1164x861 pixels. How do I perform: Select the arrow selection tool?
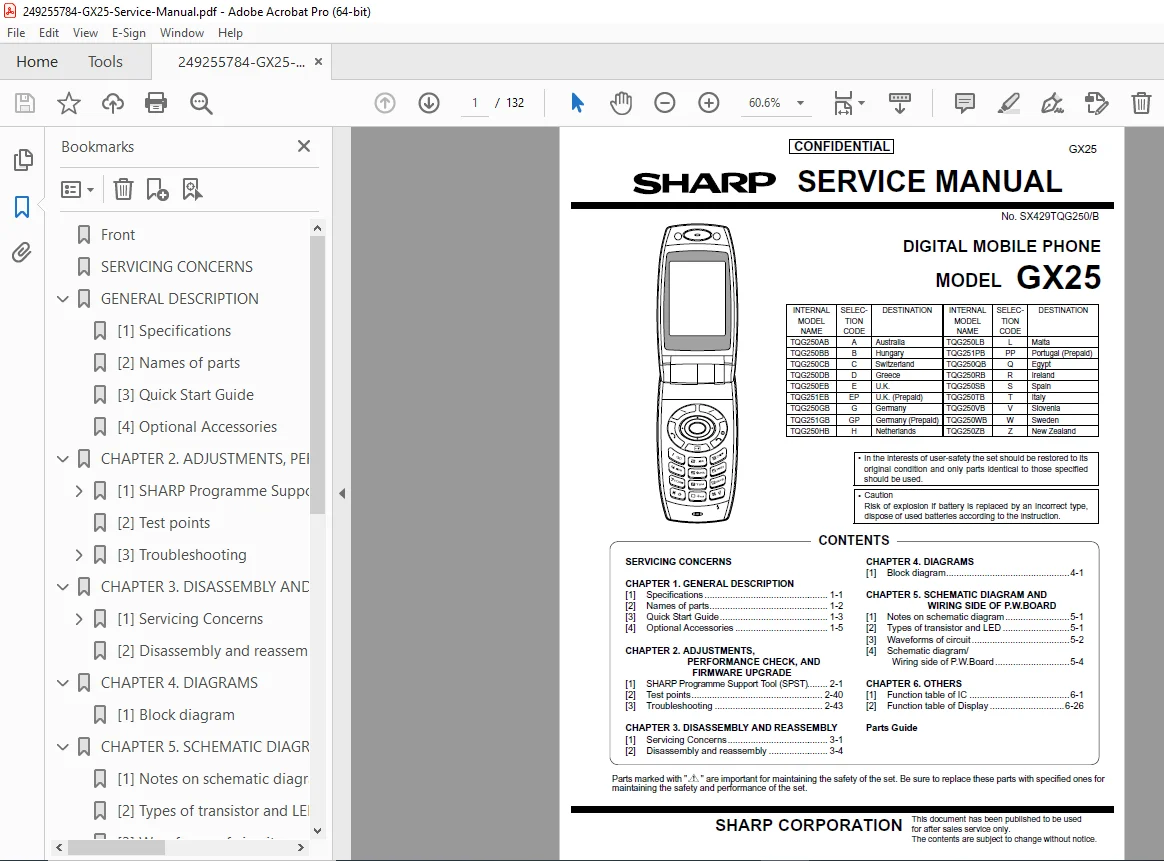coord(577,102)
